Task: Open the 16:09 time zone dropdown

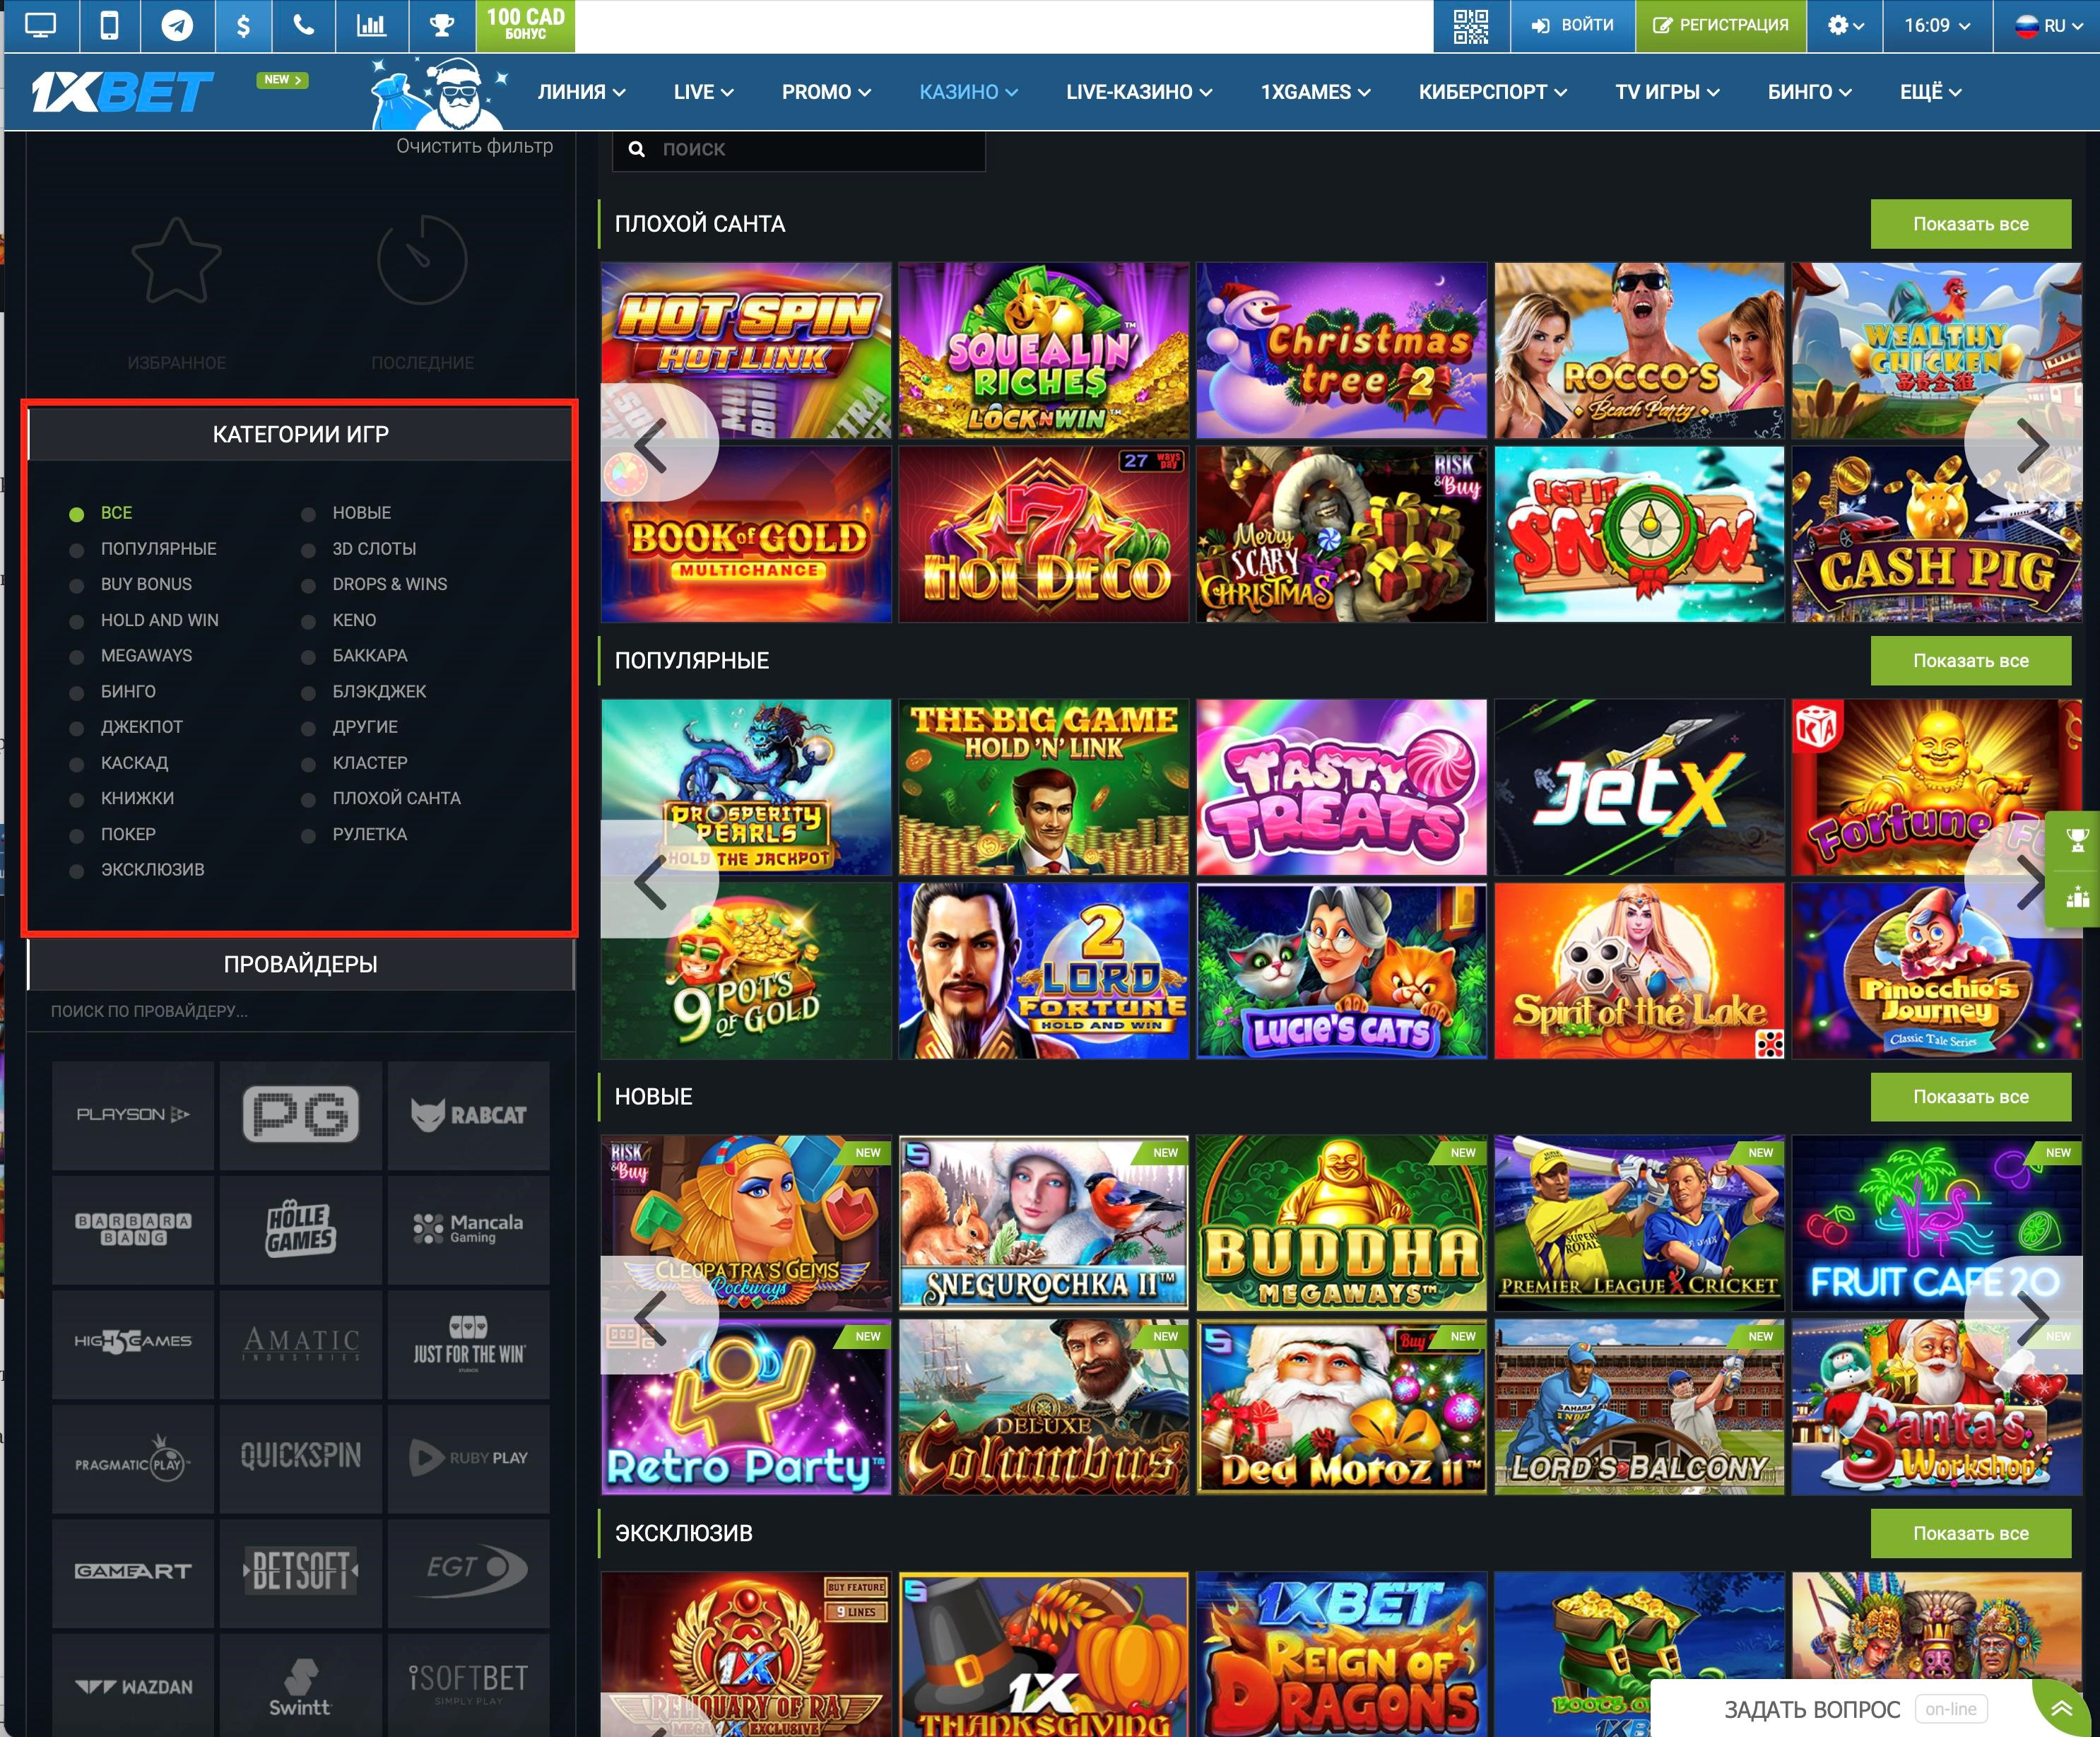Action: [x=1937, y=25]
